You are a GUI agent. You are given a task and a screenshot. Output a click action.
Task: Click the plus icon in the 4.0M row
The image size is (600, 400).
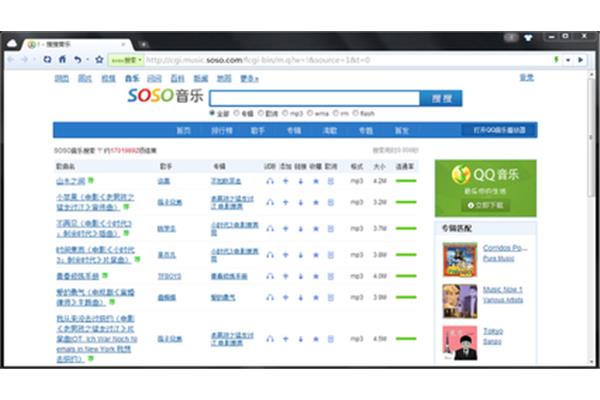pos(285,276)
